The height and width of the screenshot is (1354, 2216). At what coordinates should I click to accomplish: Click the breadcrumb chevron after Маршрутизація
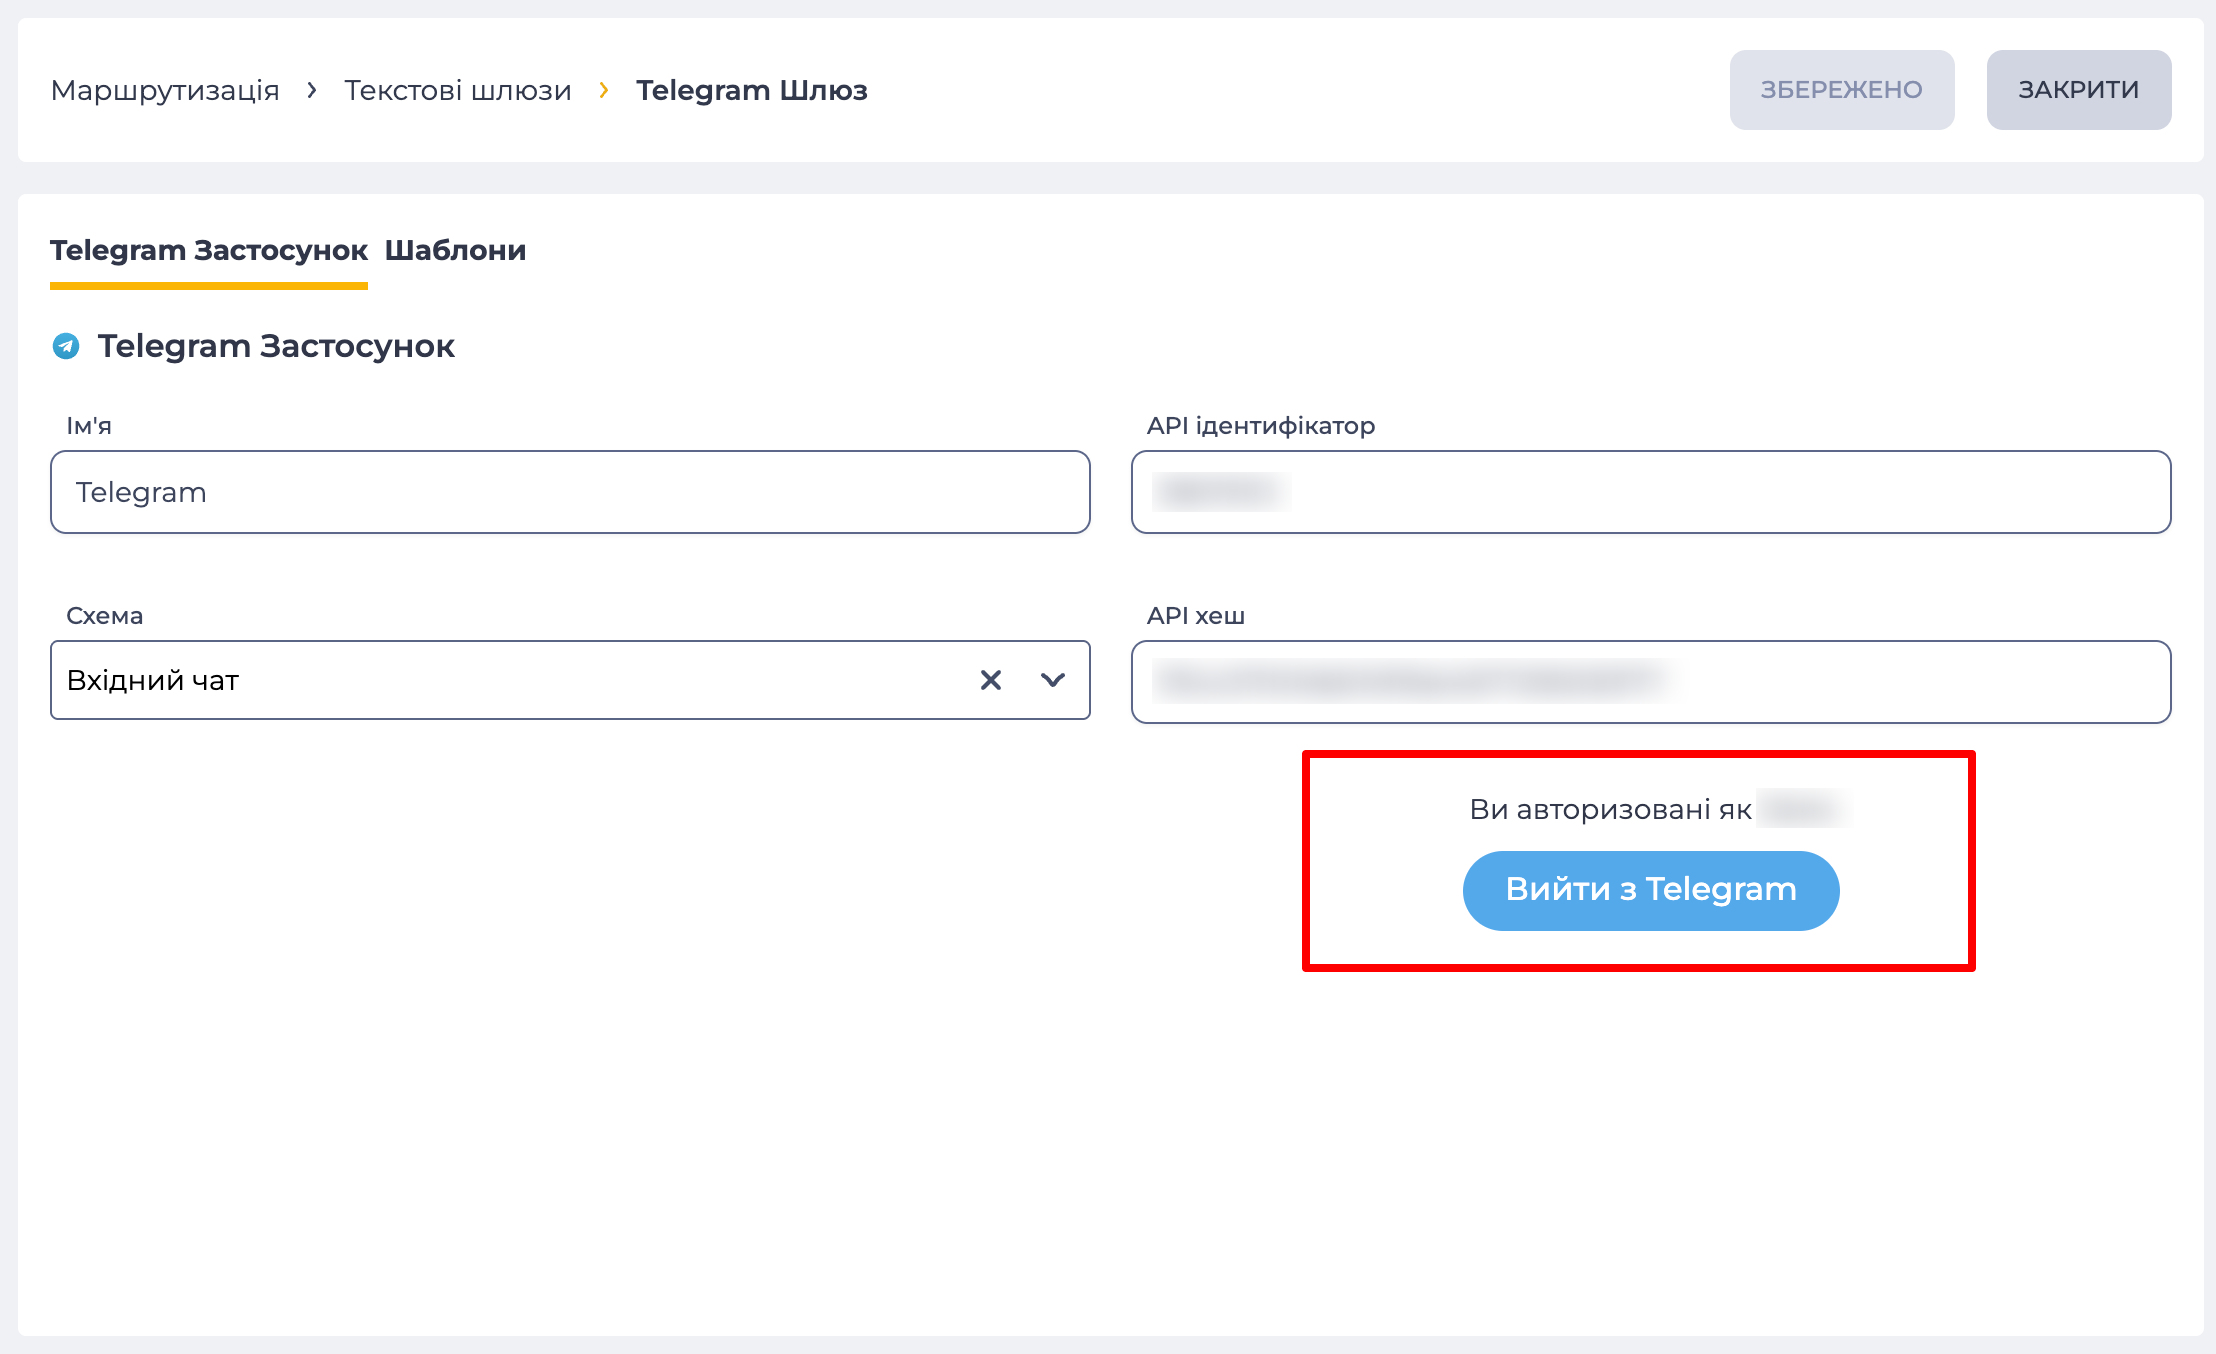point(312,90)
